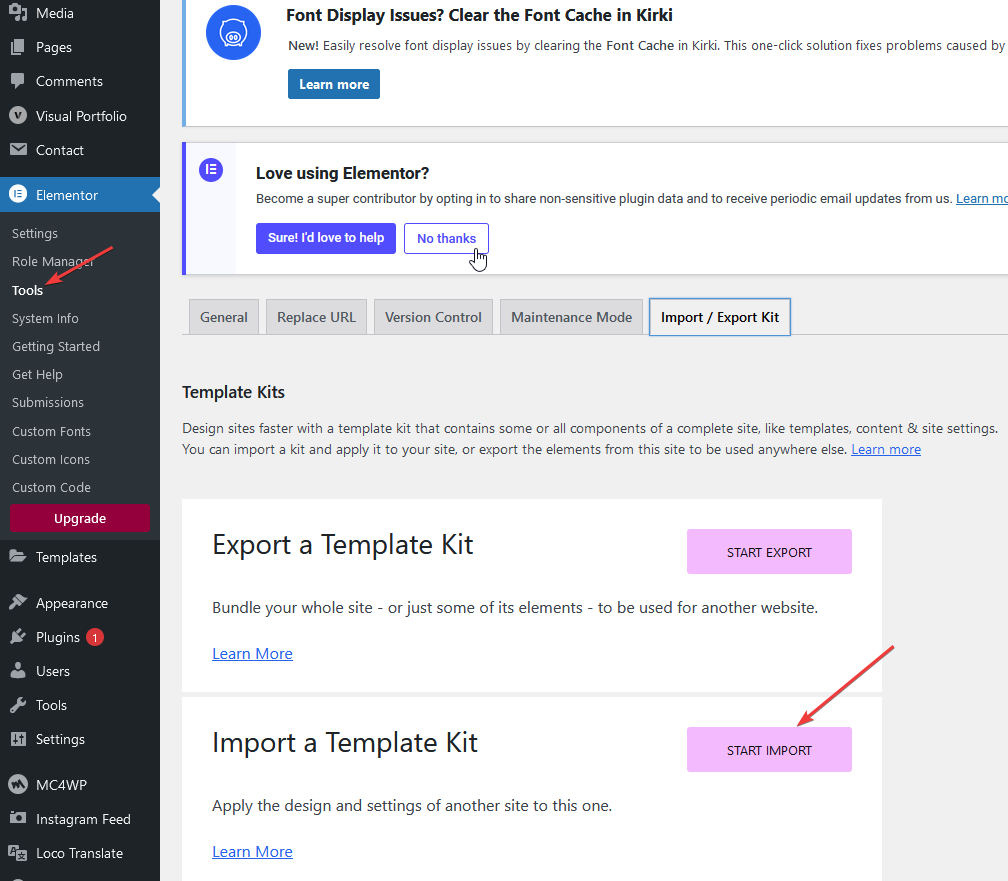Viewport: 1008px width, 881px height.
Task: Click the Plugins plug icon
Action: pyautogui.click(x=18, y=637)
